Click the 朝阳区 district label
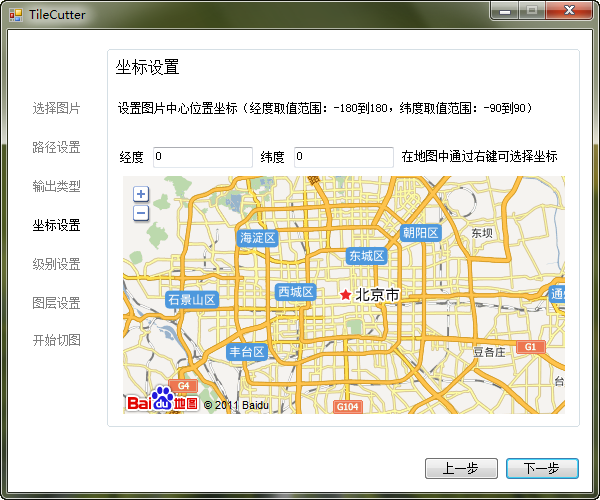Viewport: 600px width, 500px height. (421, 233)
